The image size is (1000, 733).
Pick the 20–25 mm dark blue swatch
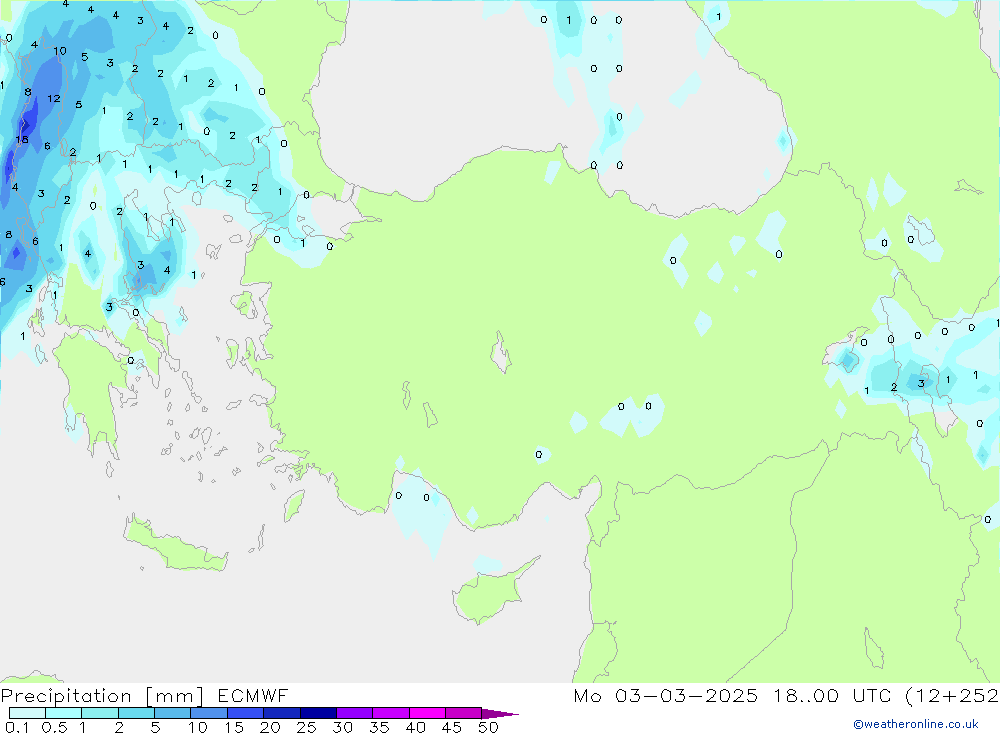point(281,713)
